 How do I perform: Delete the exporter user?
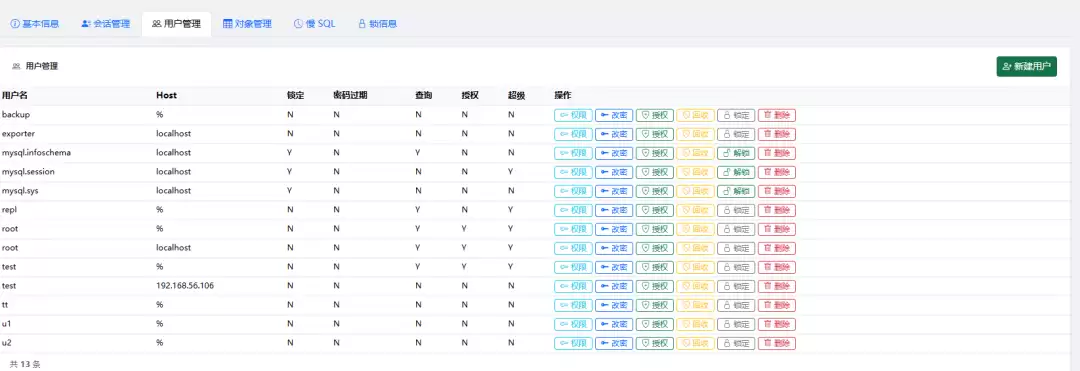click(776, 134)
